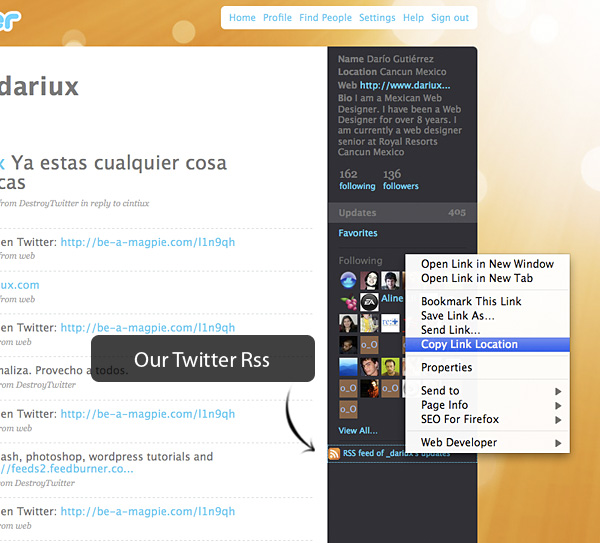This screenshot has height=543, width=600.
Task: Open the feeds2.feedburner.co... link
Action: [67, 468]
